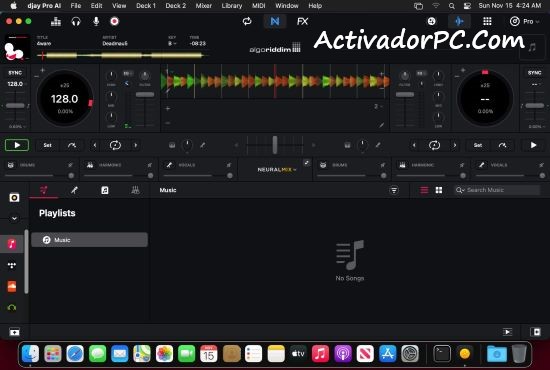Select the Albums library tab icon
Screen dimensions: 550x370
click(105, 190)
